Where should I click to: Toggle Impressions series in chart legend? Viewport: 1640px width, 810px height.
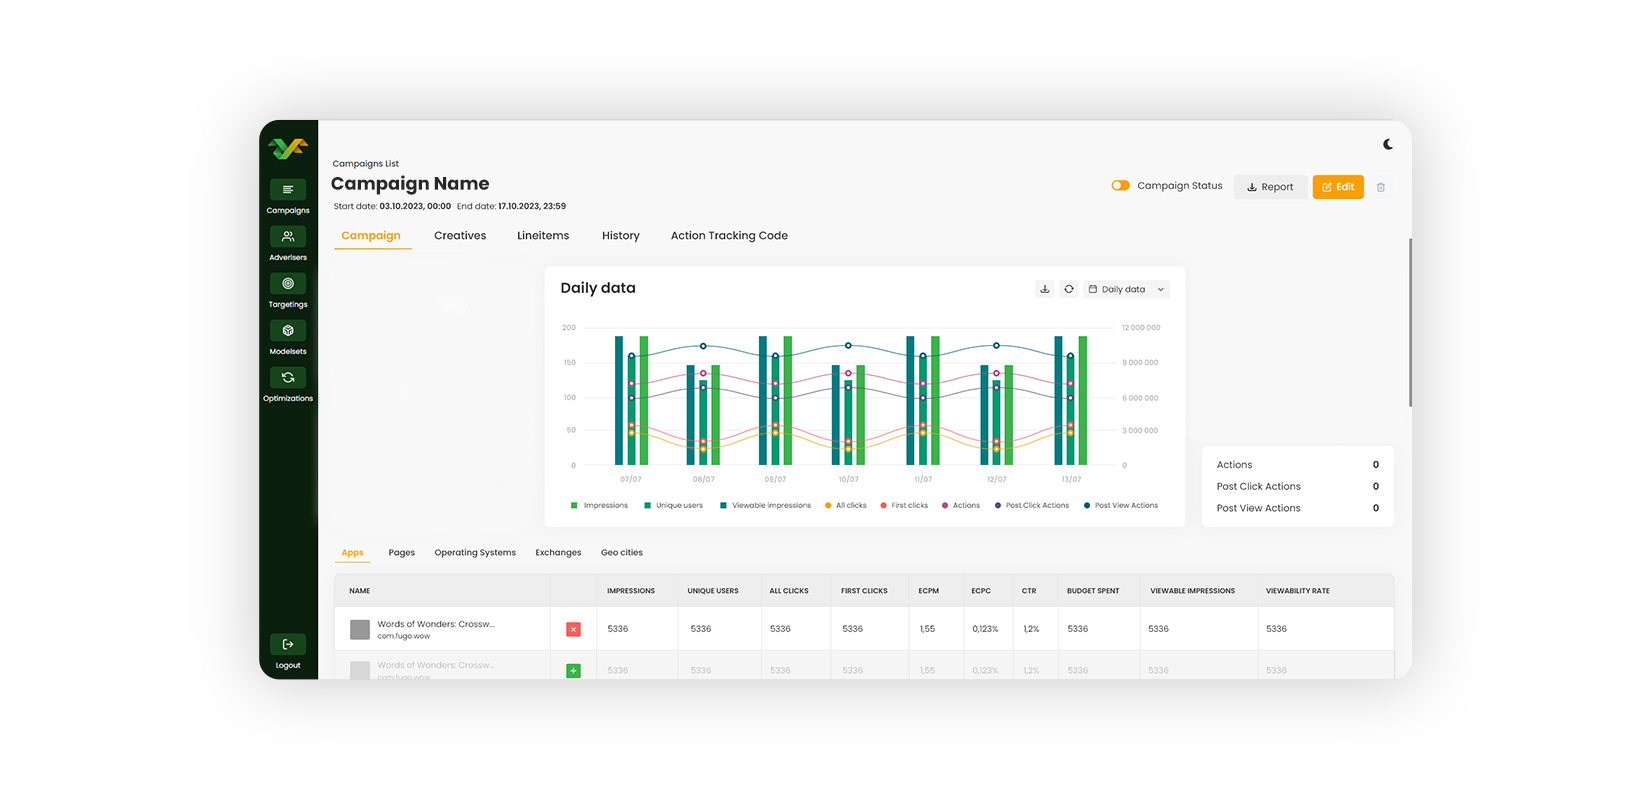(600, 506)
